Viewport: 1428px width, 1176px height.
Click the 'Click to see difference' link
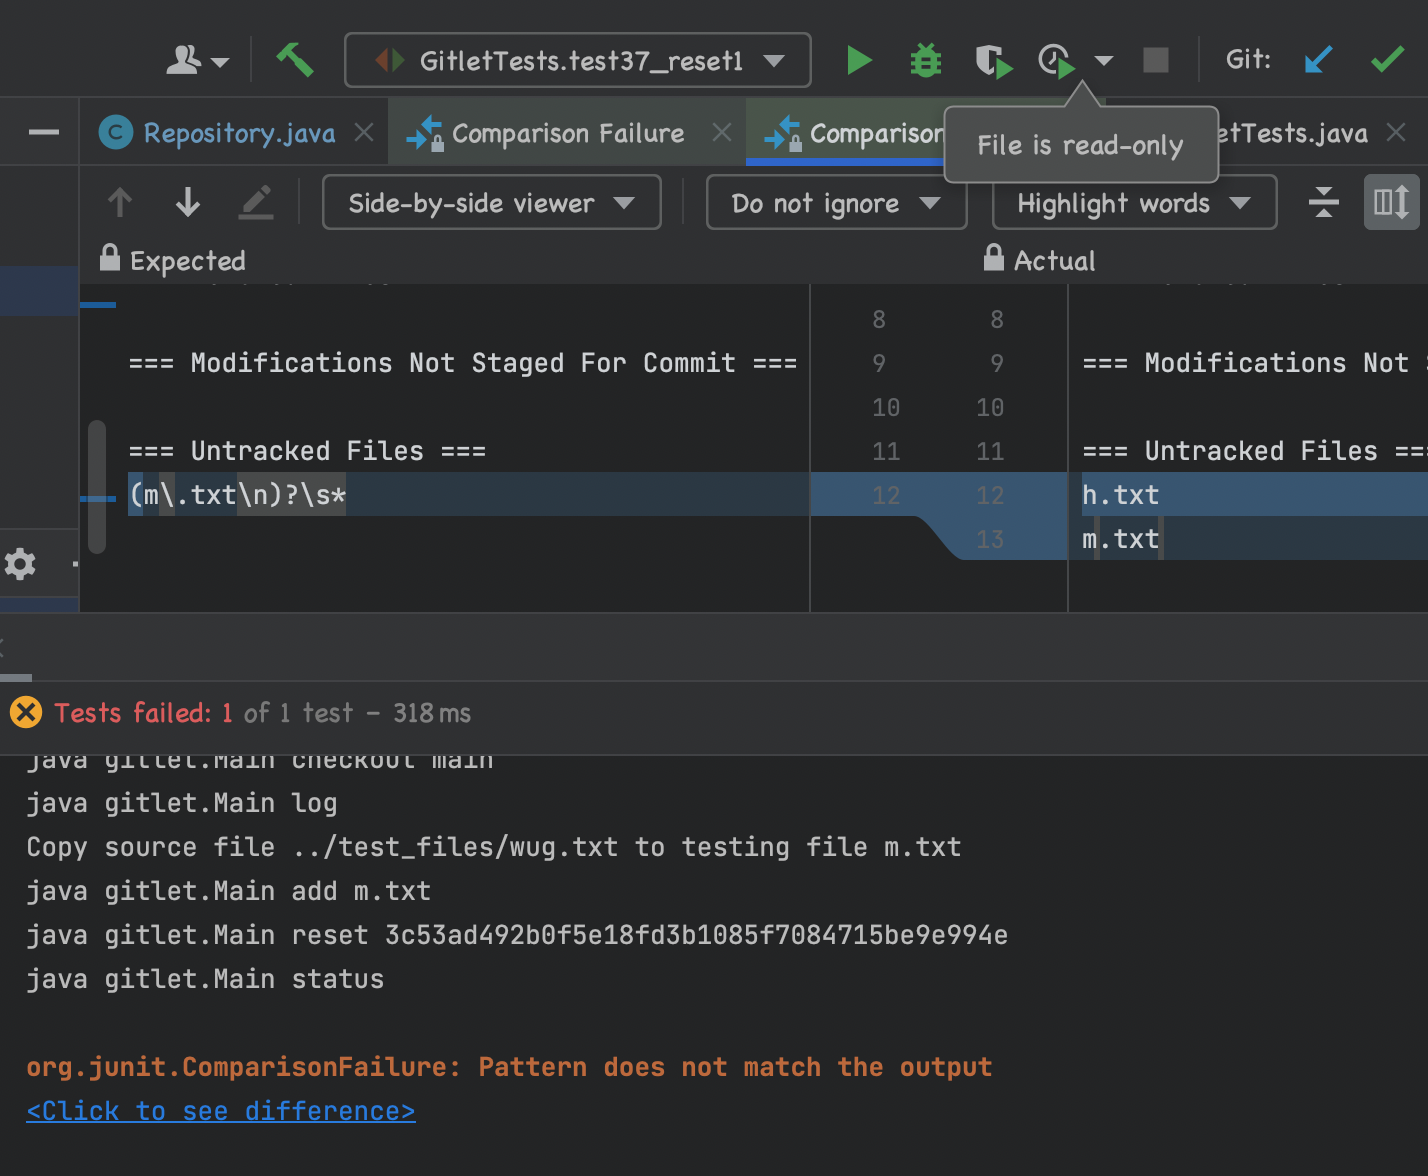220,1111
